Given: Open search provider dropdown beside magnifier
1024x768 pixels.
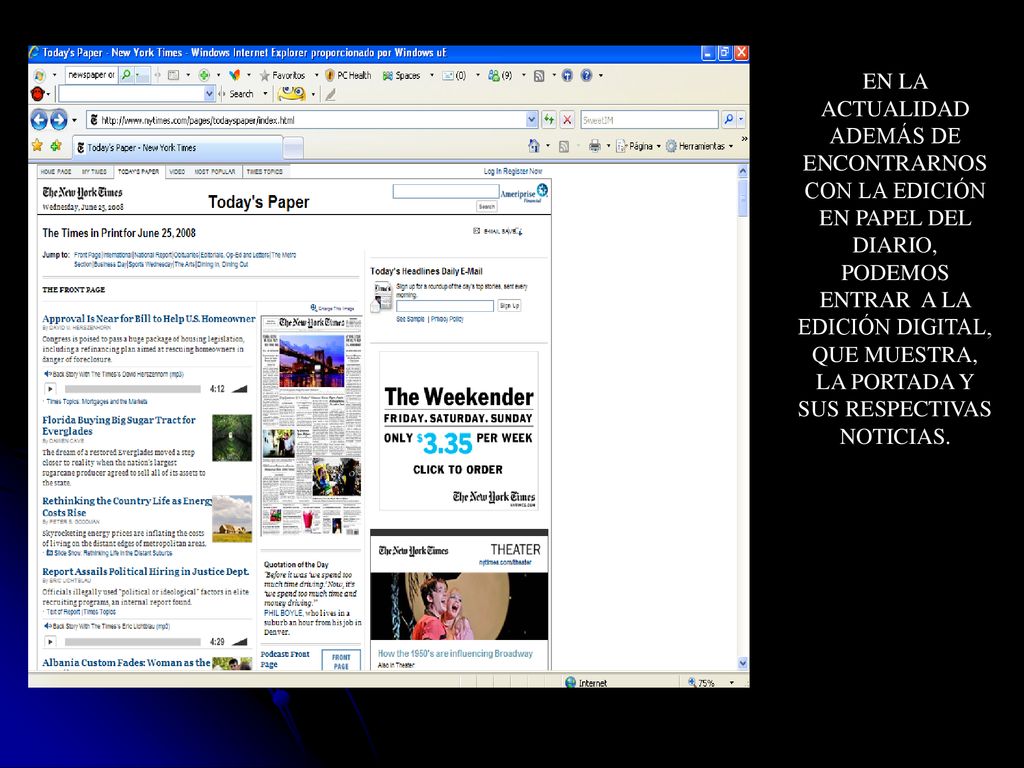Looking at the screenshot, I should click(741, 120).
